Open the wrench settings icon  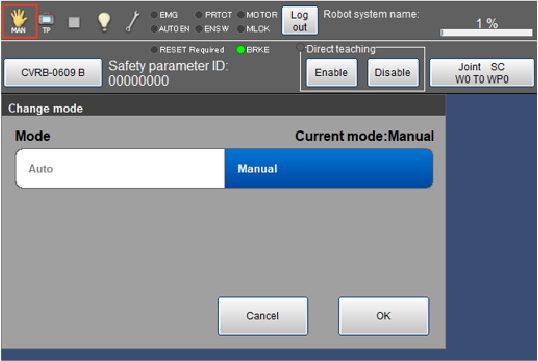pyautogui.click(x=132, y=22)
